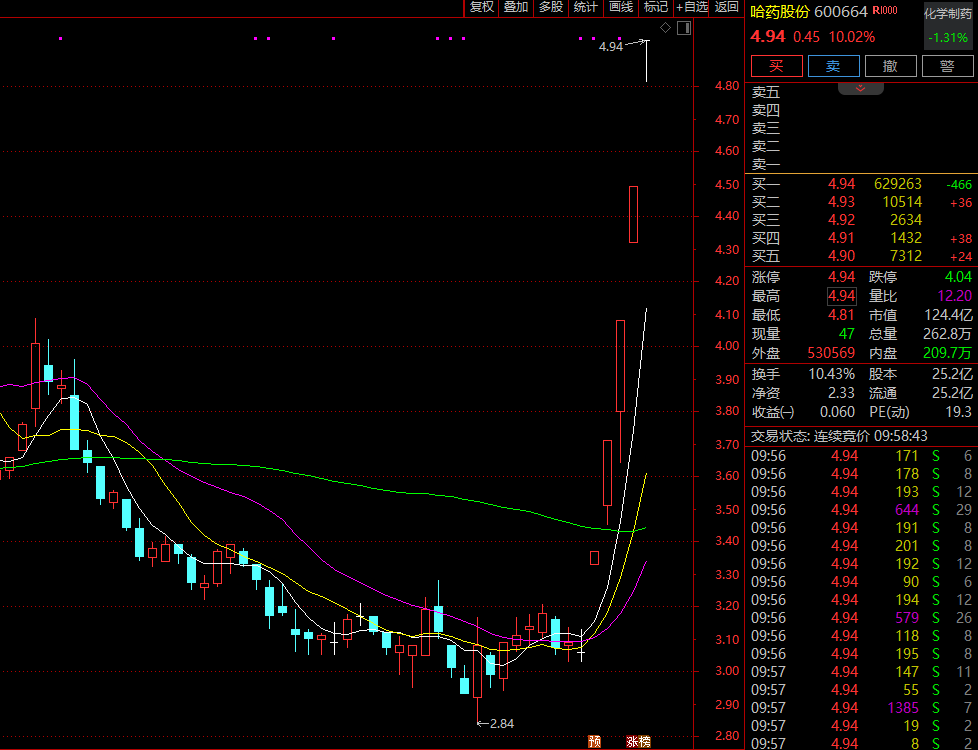Click 买三 bid price 4.92
978x750 pixels.
841,220
